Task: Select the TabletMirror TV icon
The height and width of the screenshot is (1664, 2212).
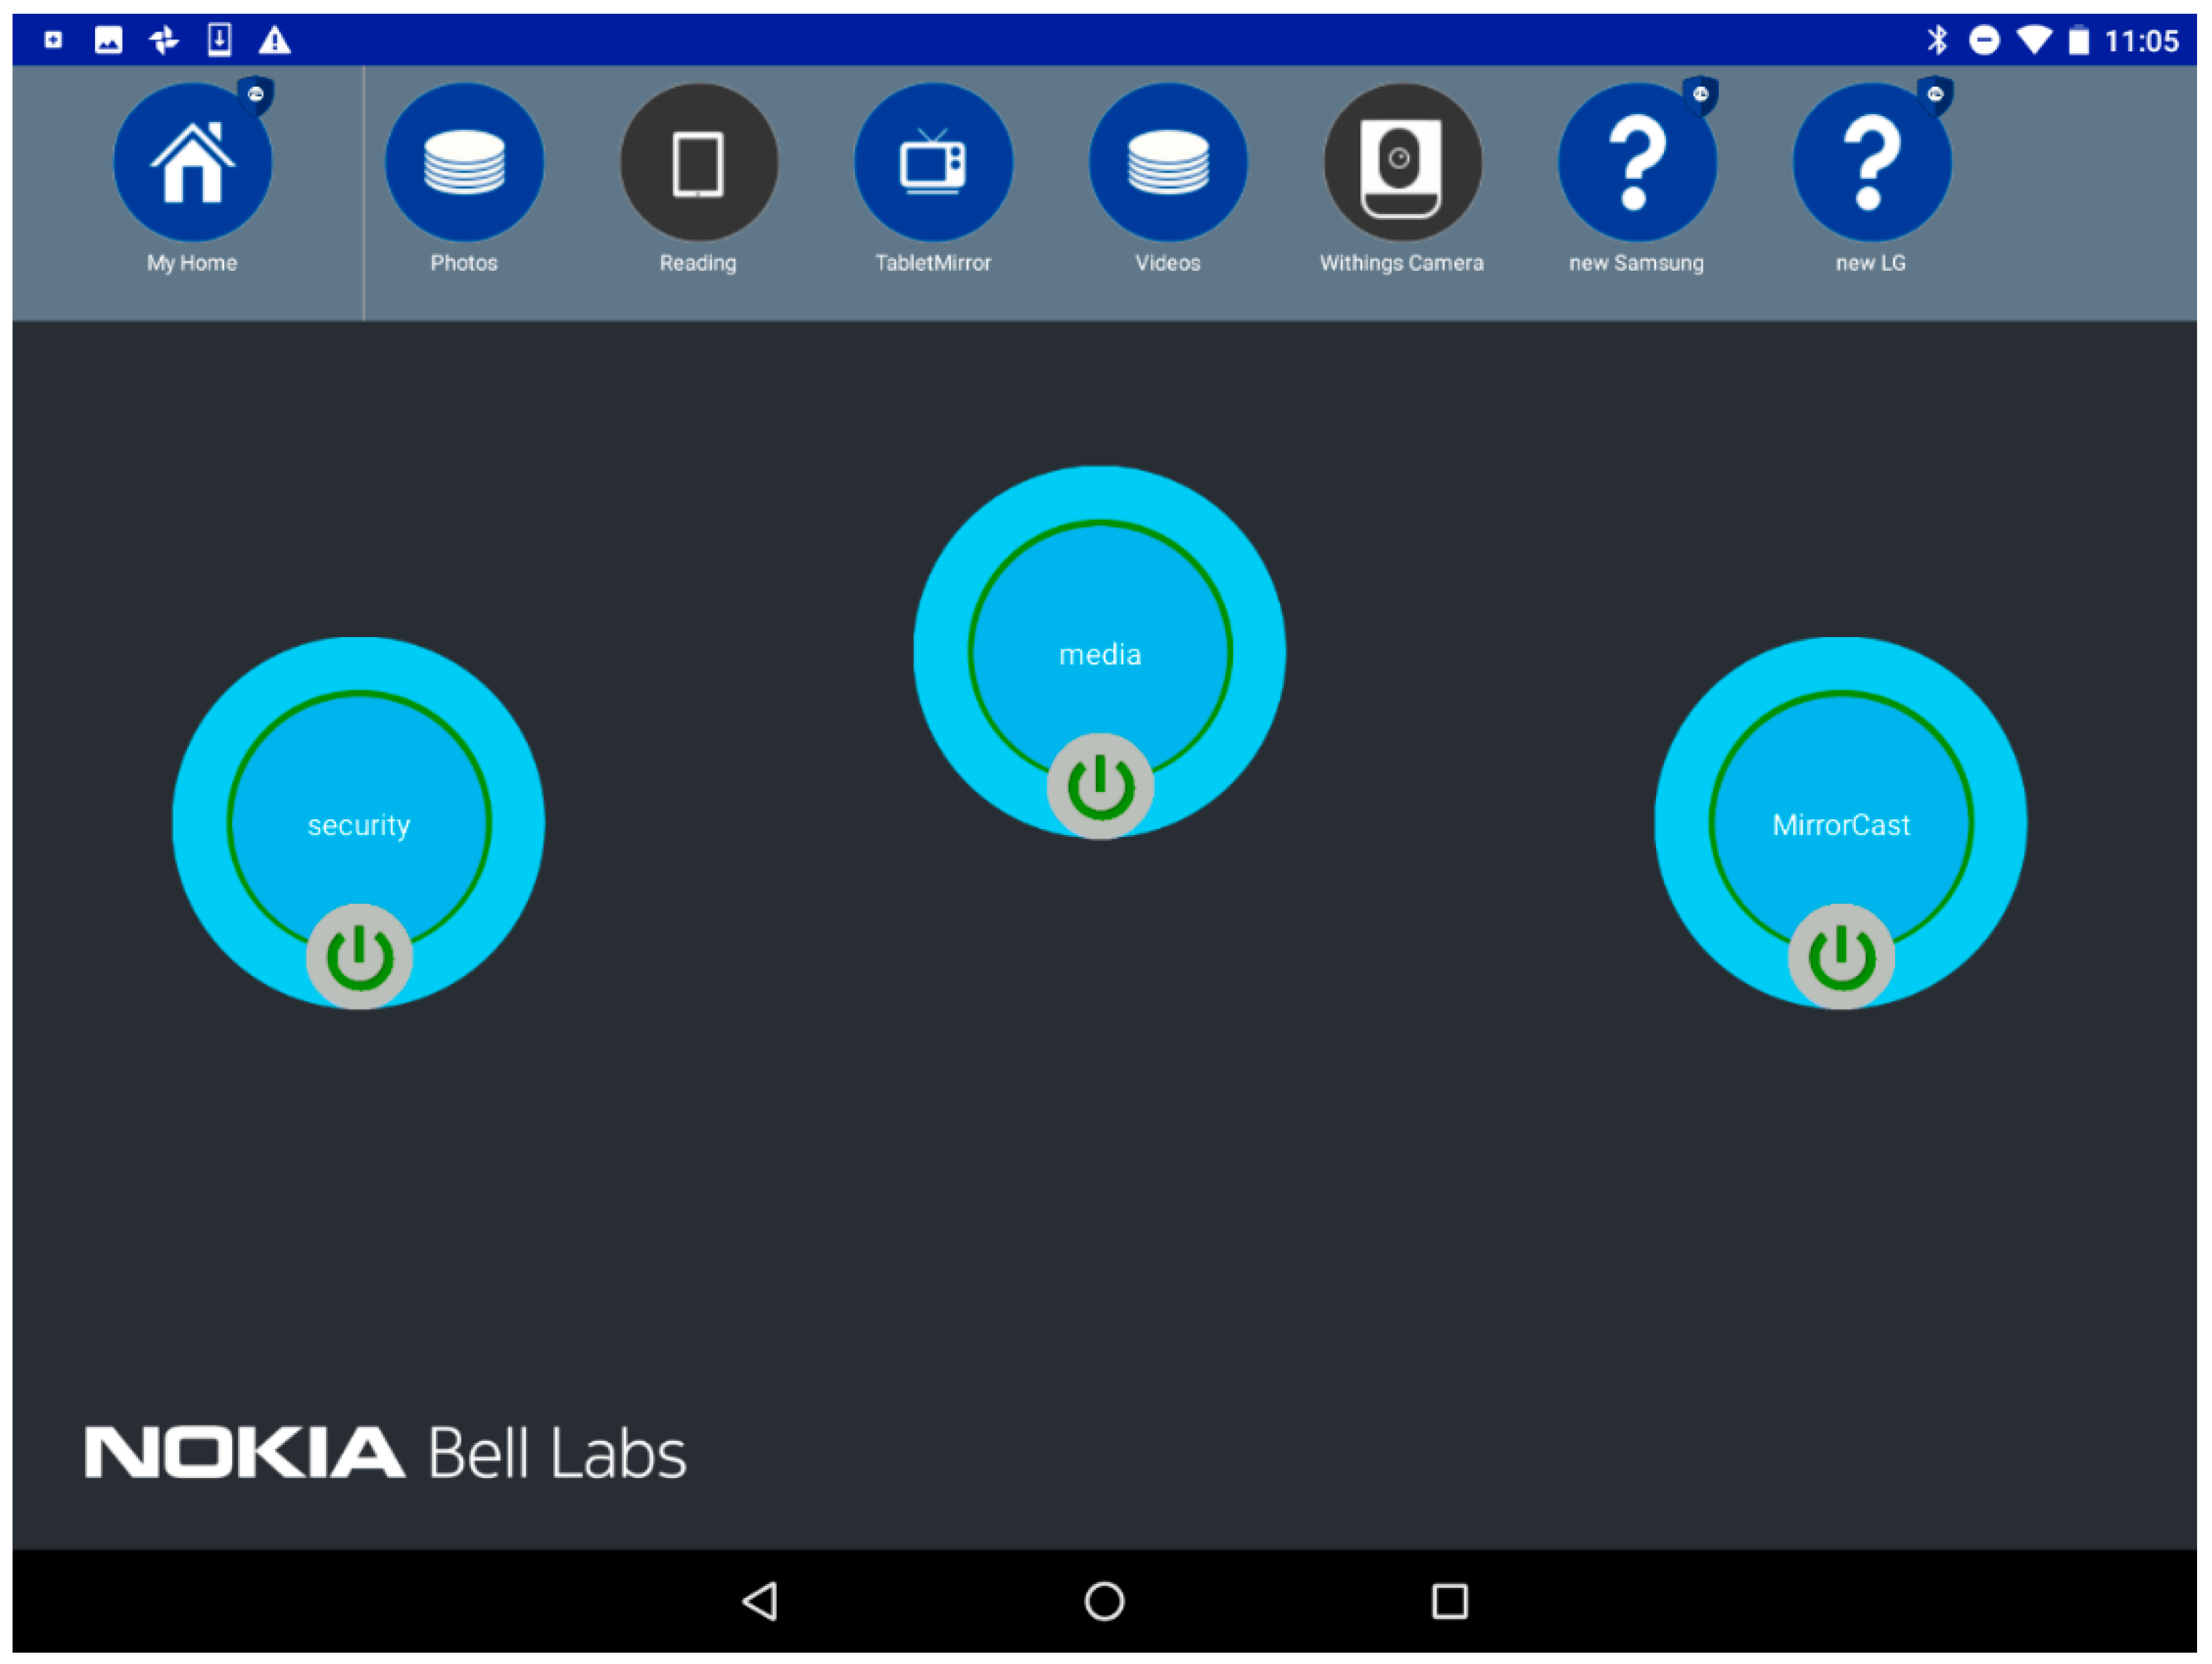Action: [x=933, y=163]
